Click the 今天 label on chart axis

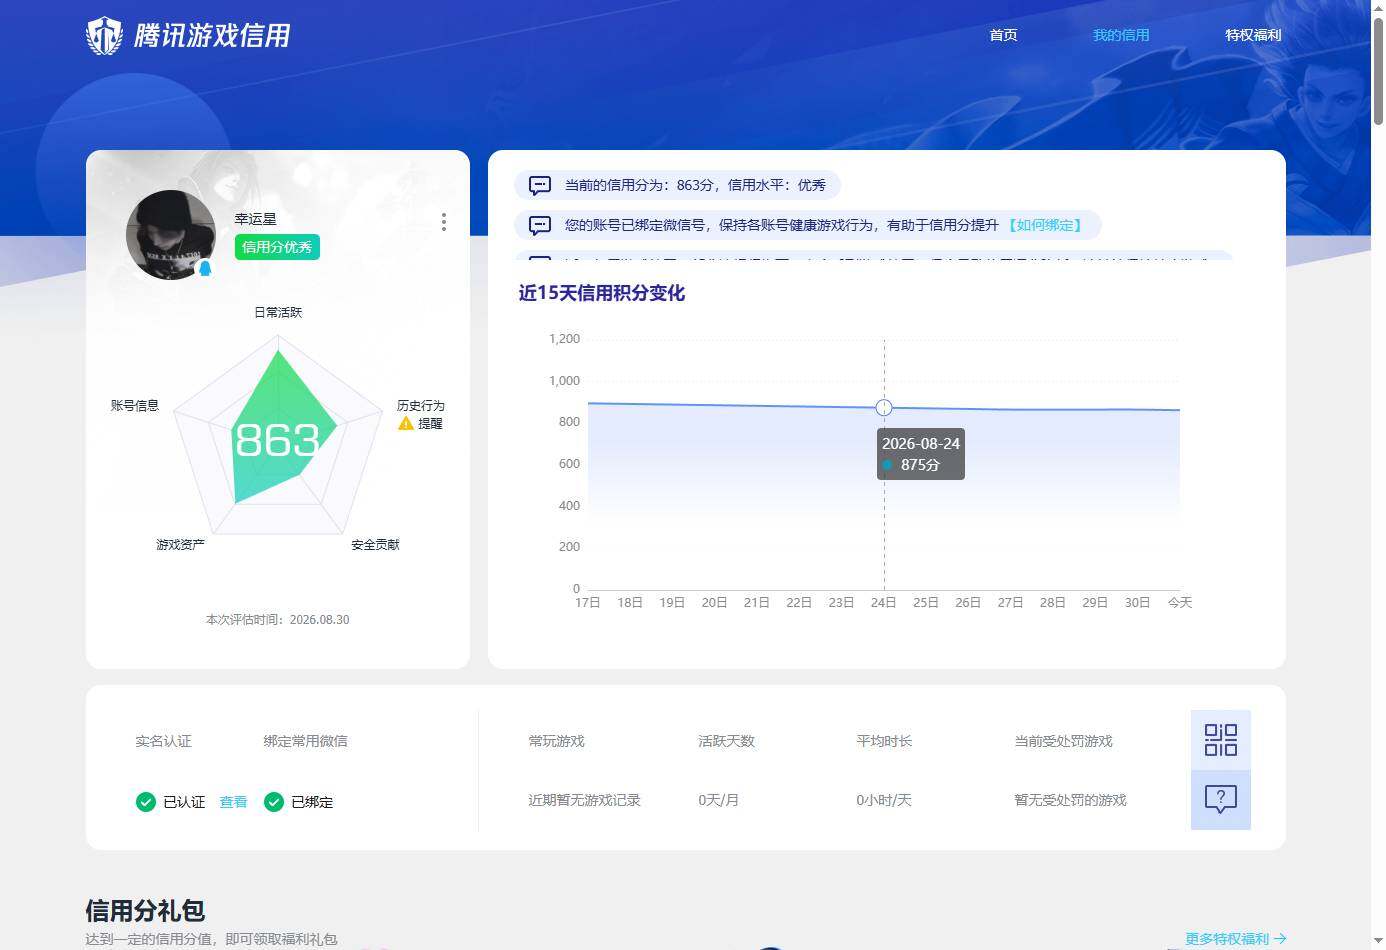pos(1180,603)
